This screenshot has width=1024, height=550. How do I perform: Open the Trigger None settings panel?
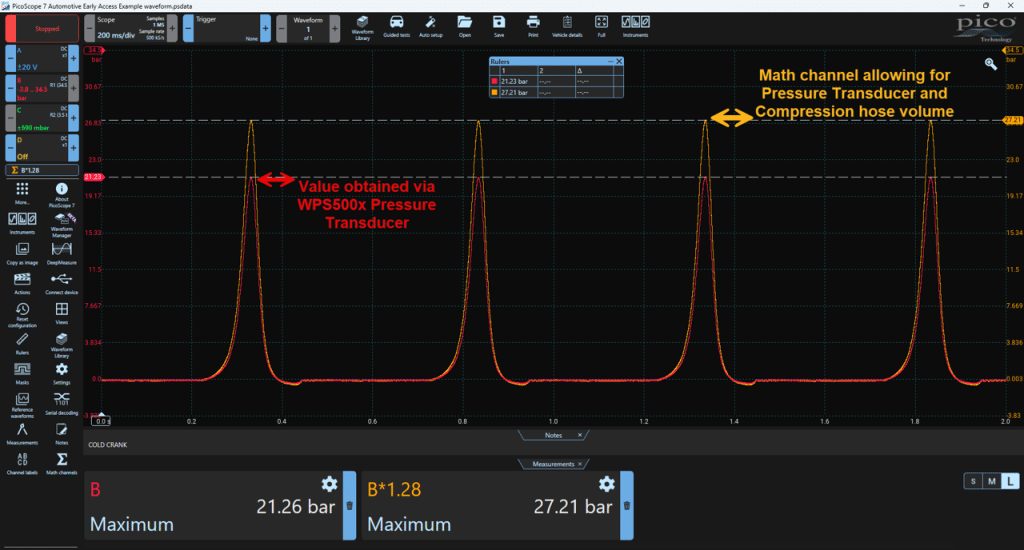(227, 29)
